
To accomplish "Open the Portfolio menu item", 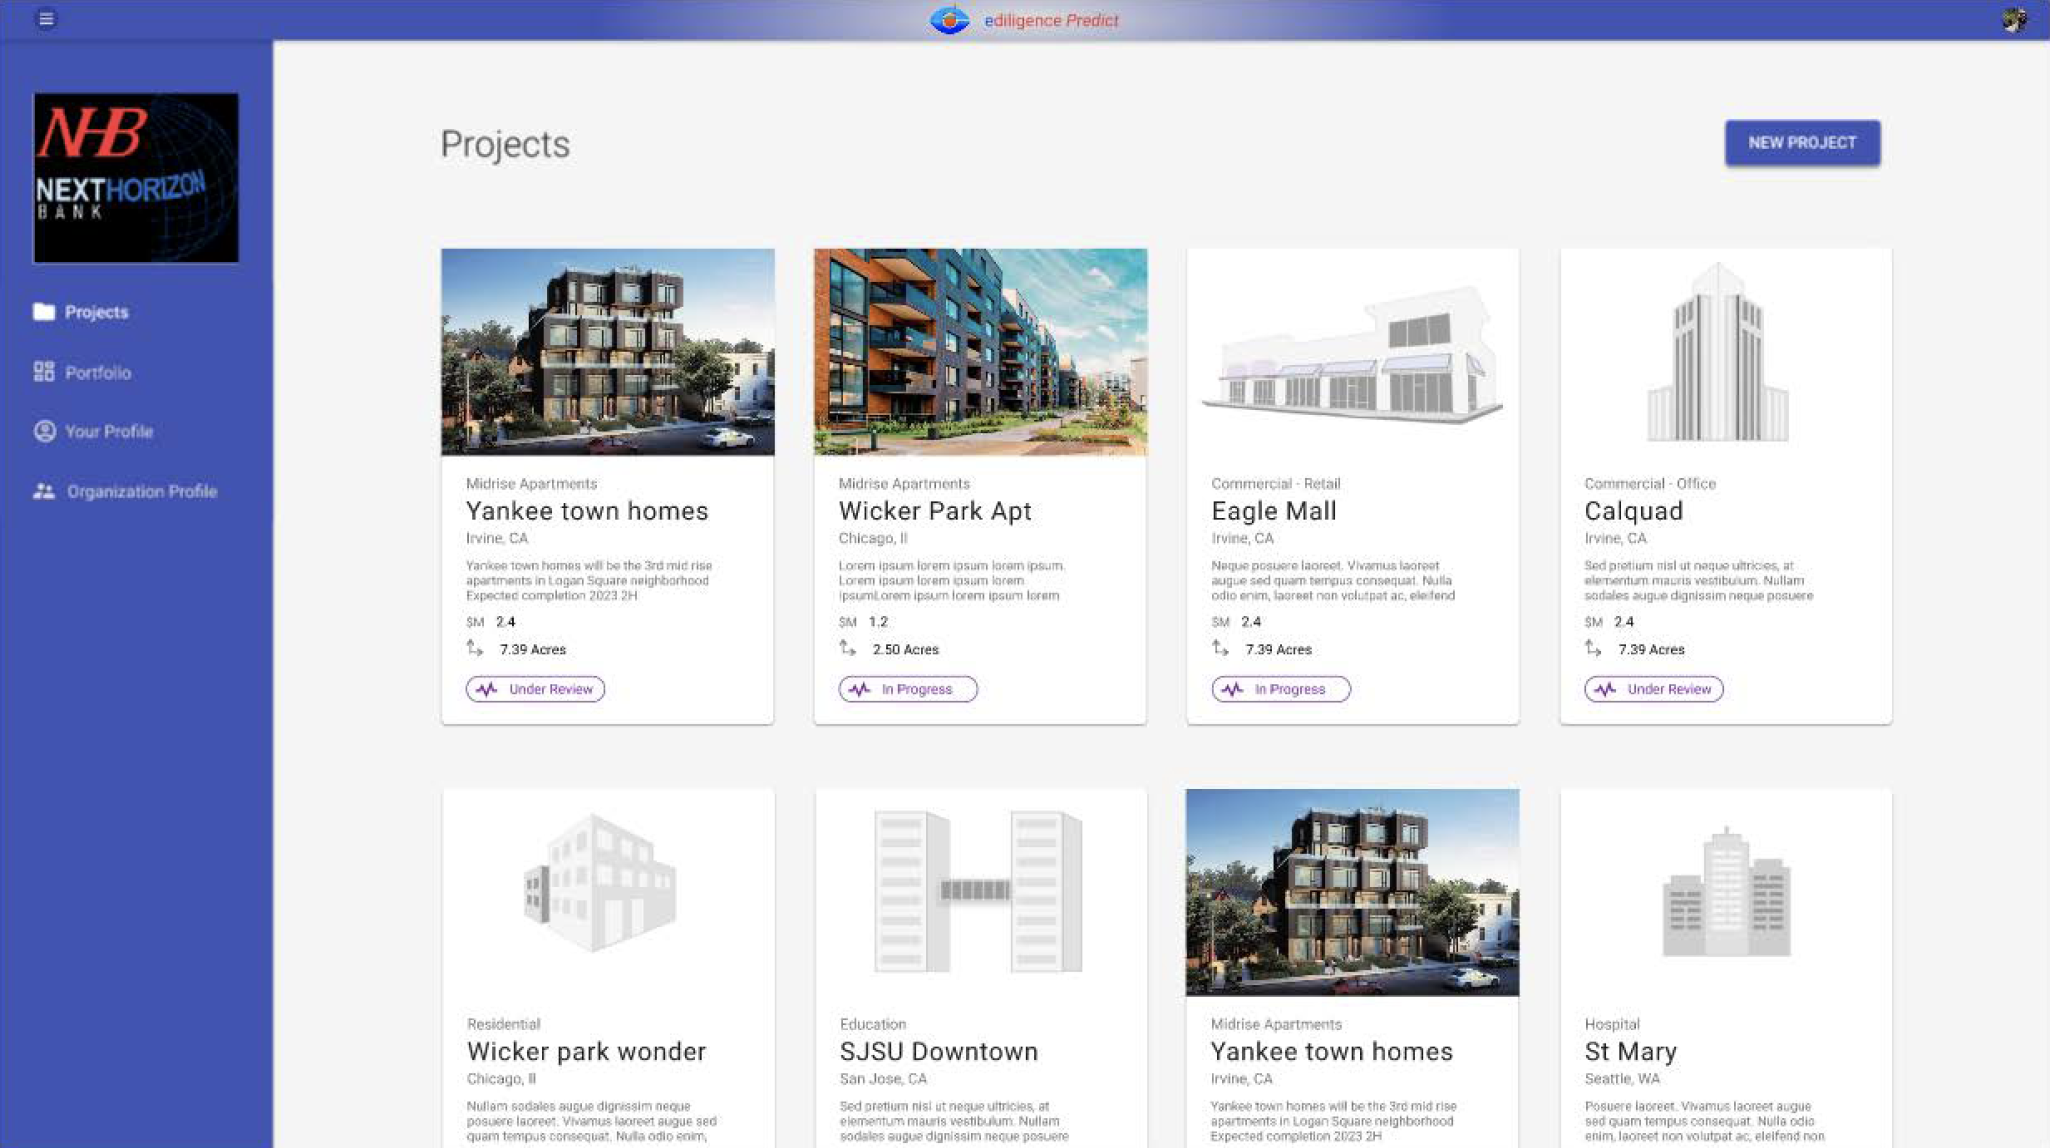I will (x=98, y=373).
